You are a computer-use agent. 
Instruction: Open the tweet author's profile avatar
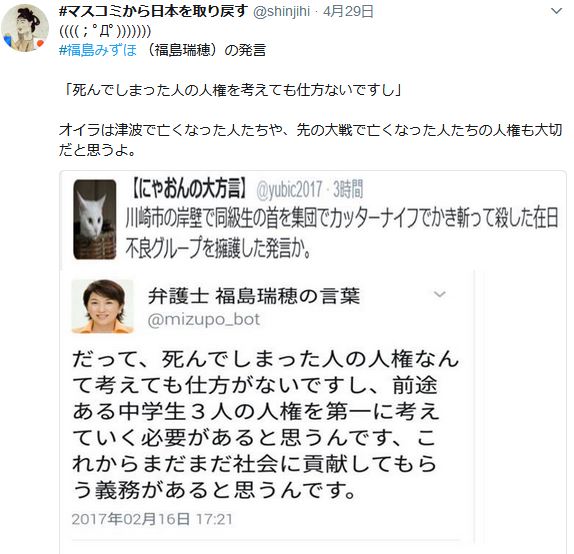pos(25,28)
